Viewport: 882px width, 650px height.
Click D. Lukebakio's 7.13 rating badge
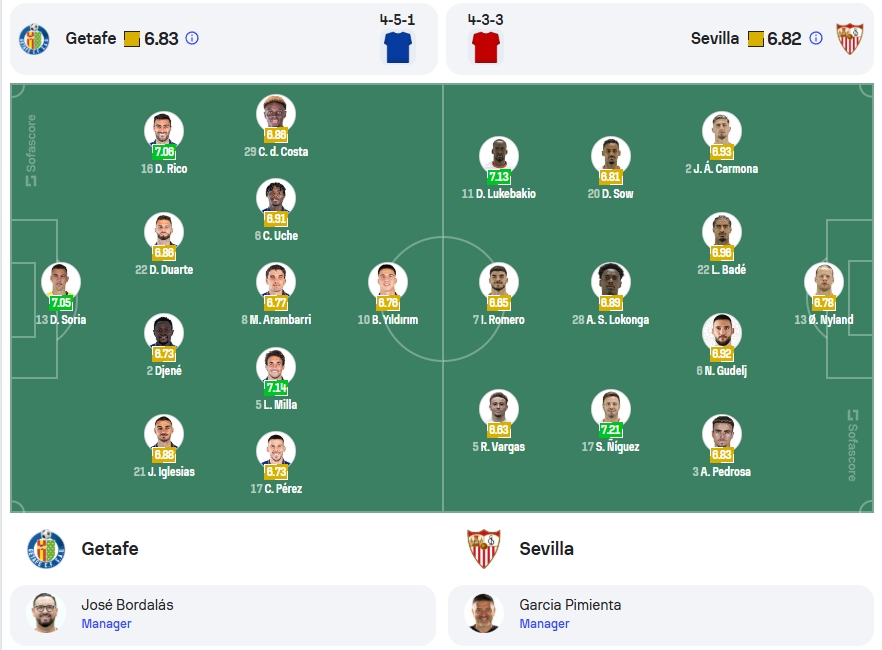499,177
